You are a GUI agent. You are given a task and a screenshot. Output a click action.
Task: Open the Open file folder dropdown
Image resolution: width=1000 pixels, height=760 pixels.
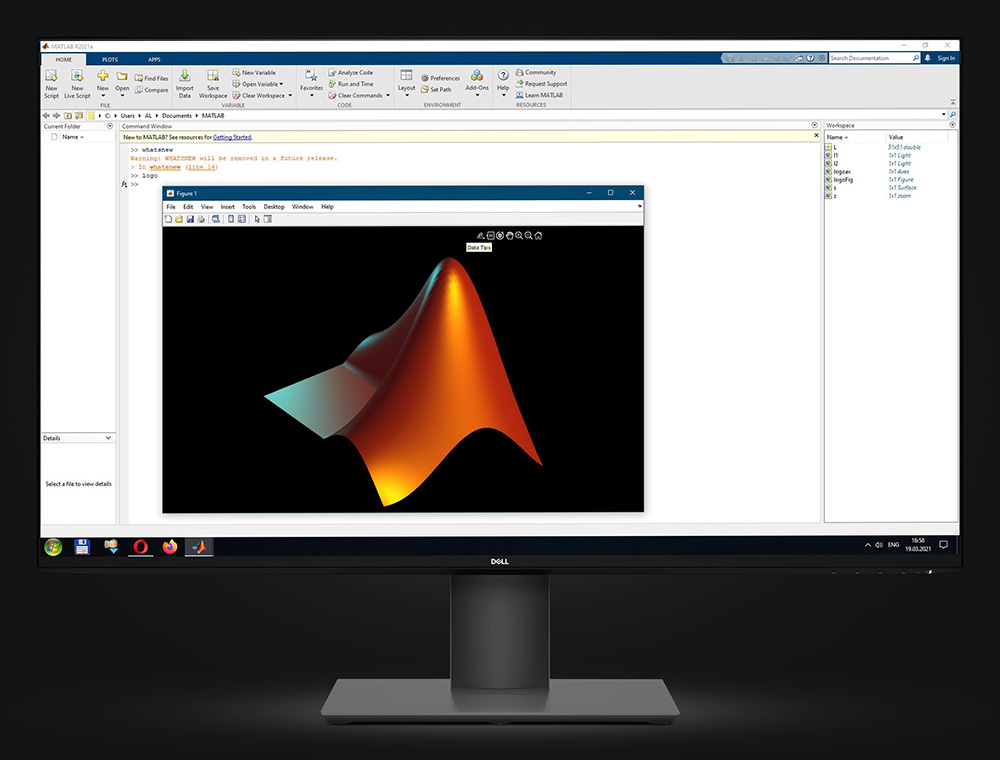click(122, 84)
